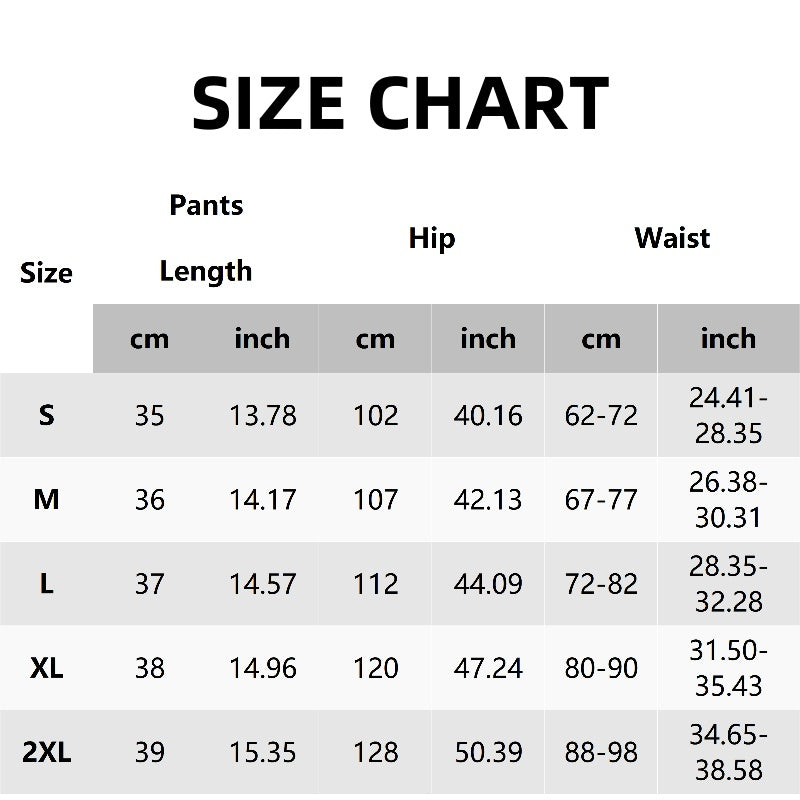
Task: Select the XL size row label
Action: pos(46,668)
